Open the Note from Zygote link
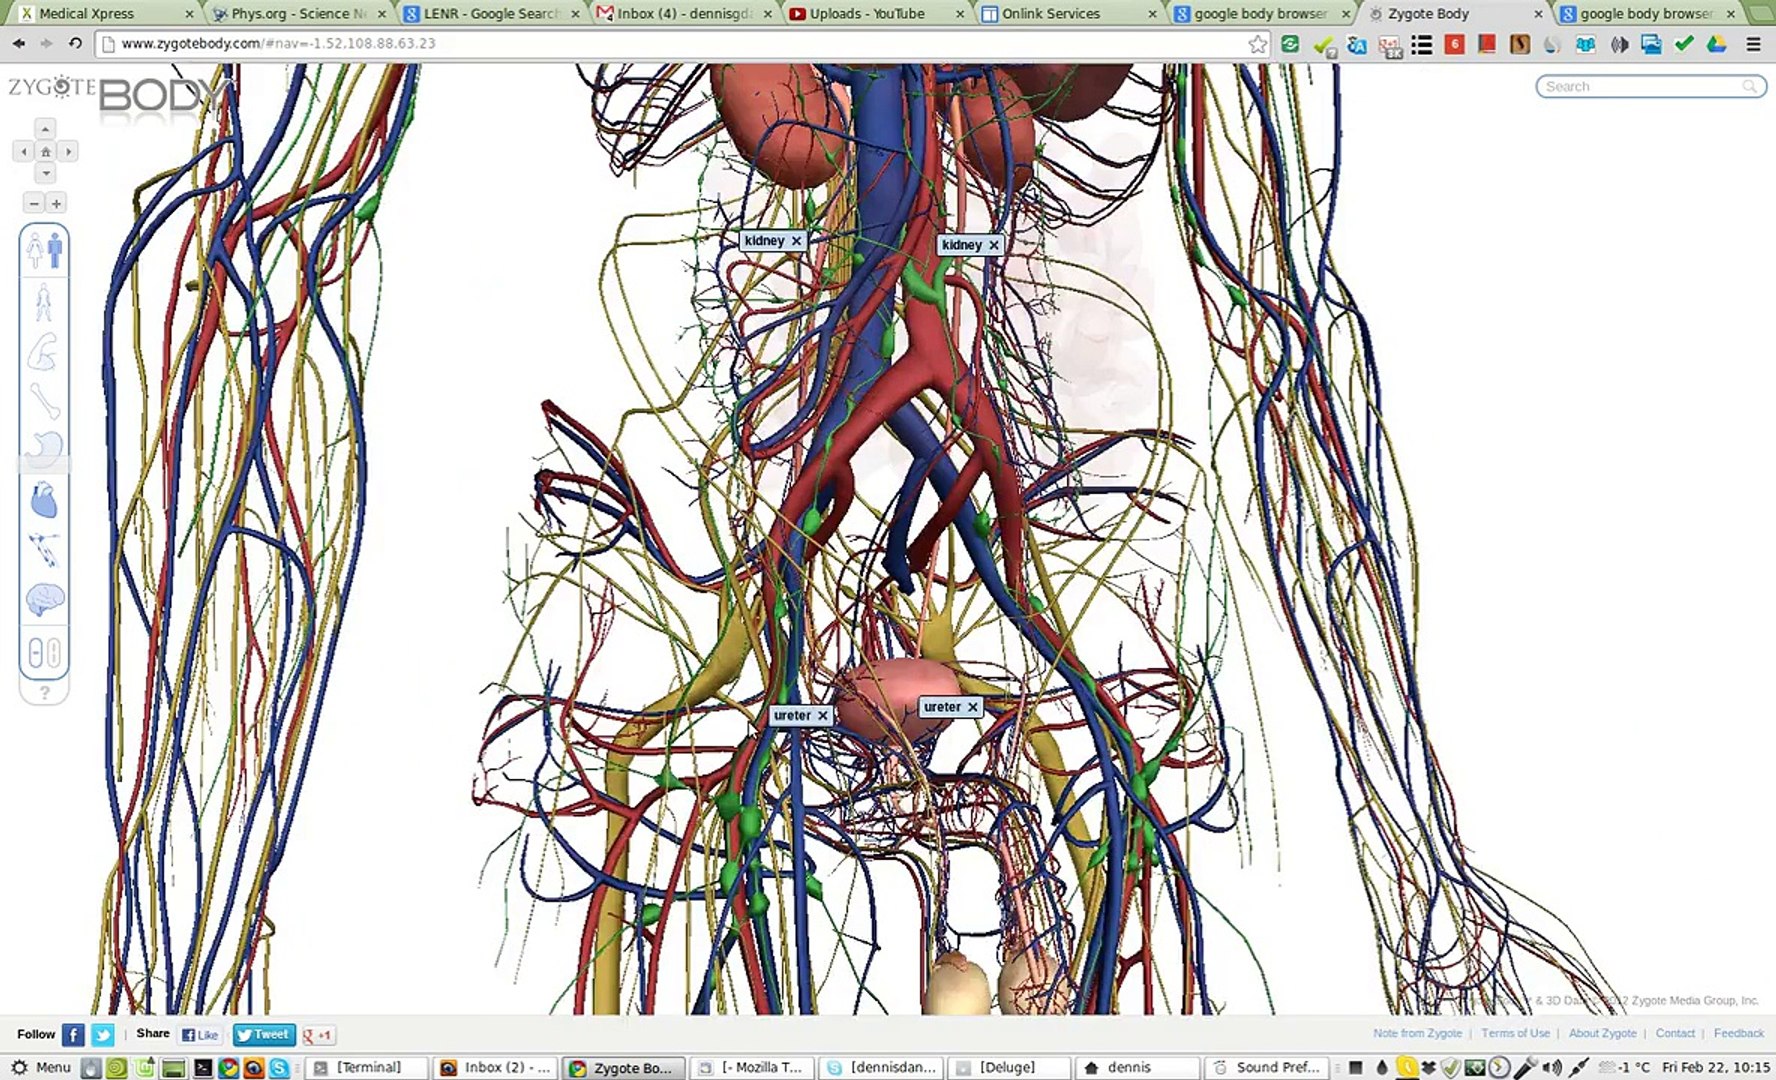This screenshot has height=1080, width=1776. [1417, 1033]
